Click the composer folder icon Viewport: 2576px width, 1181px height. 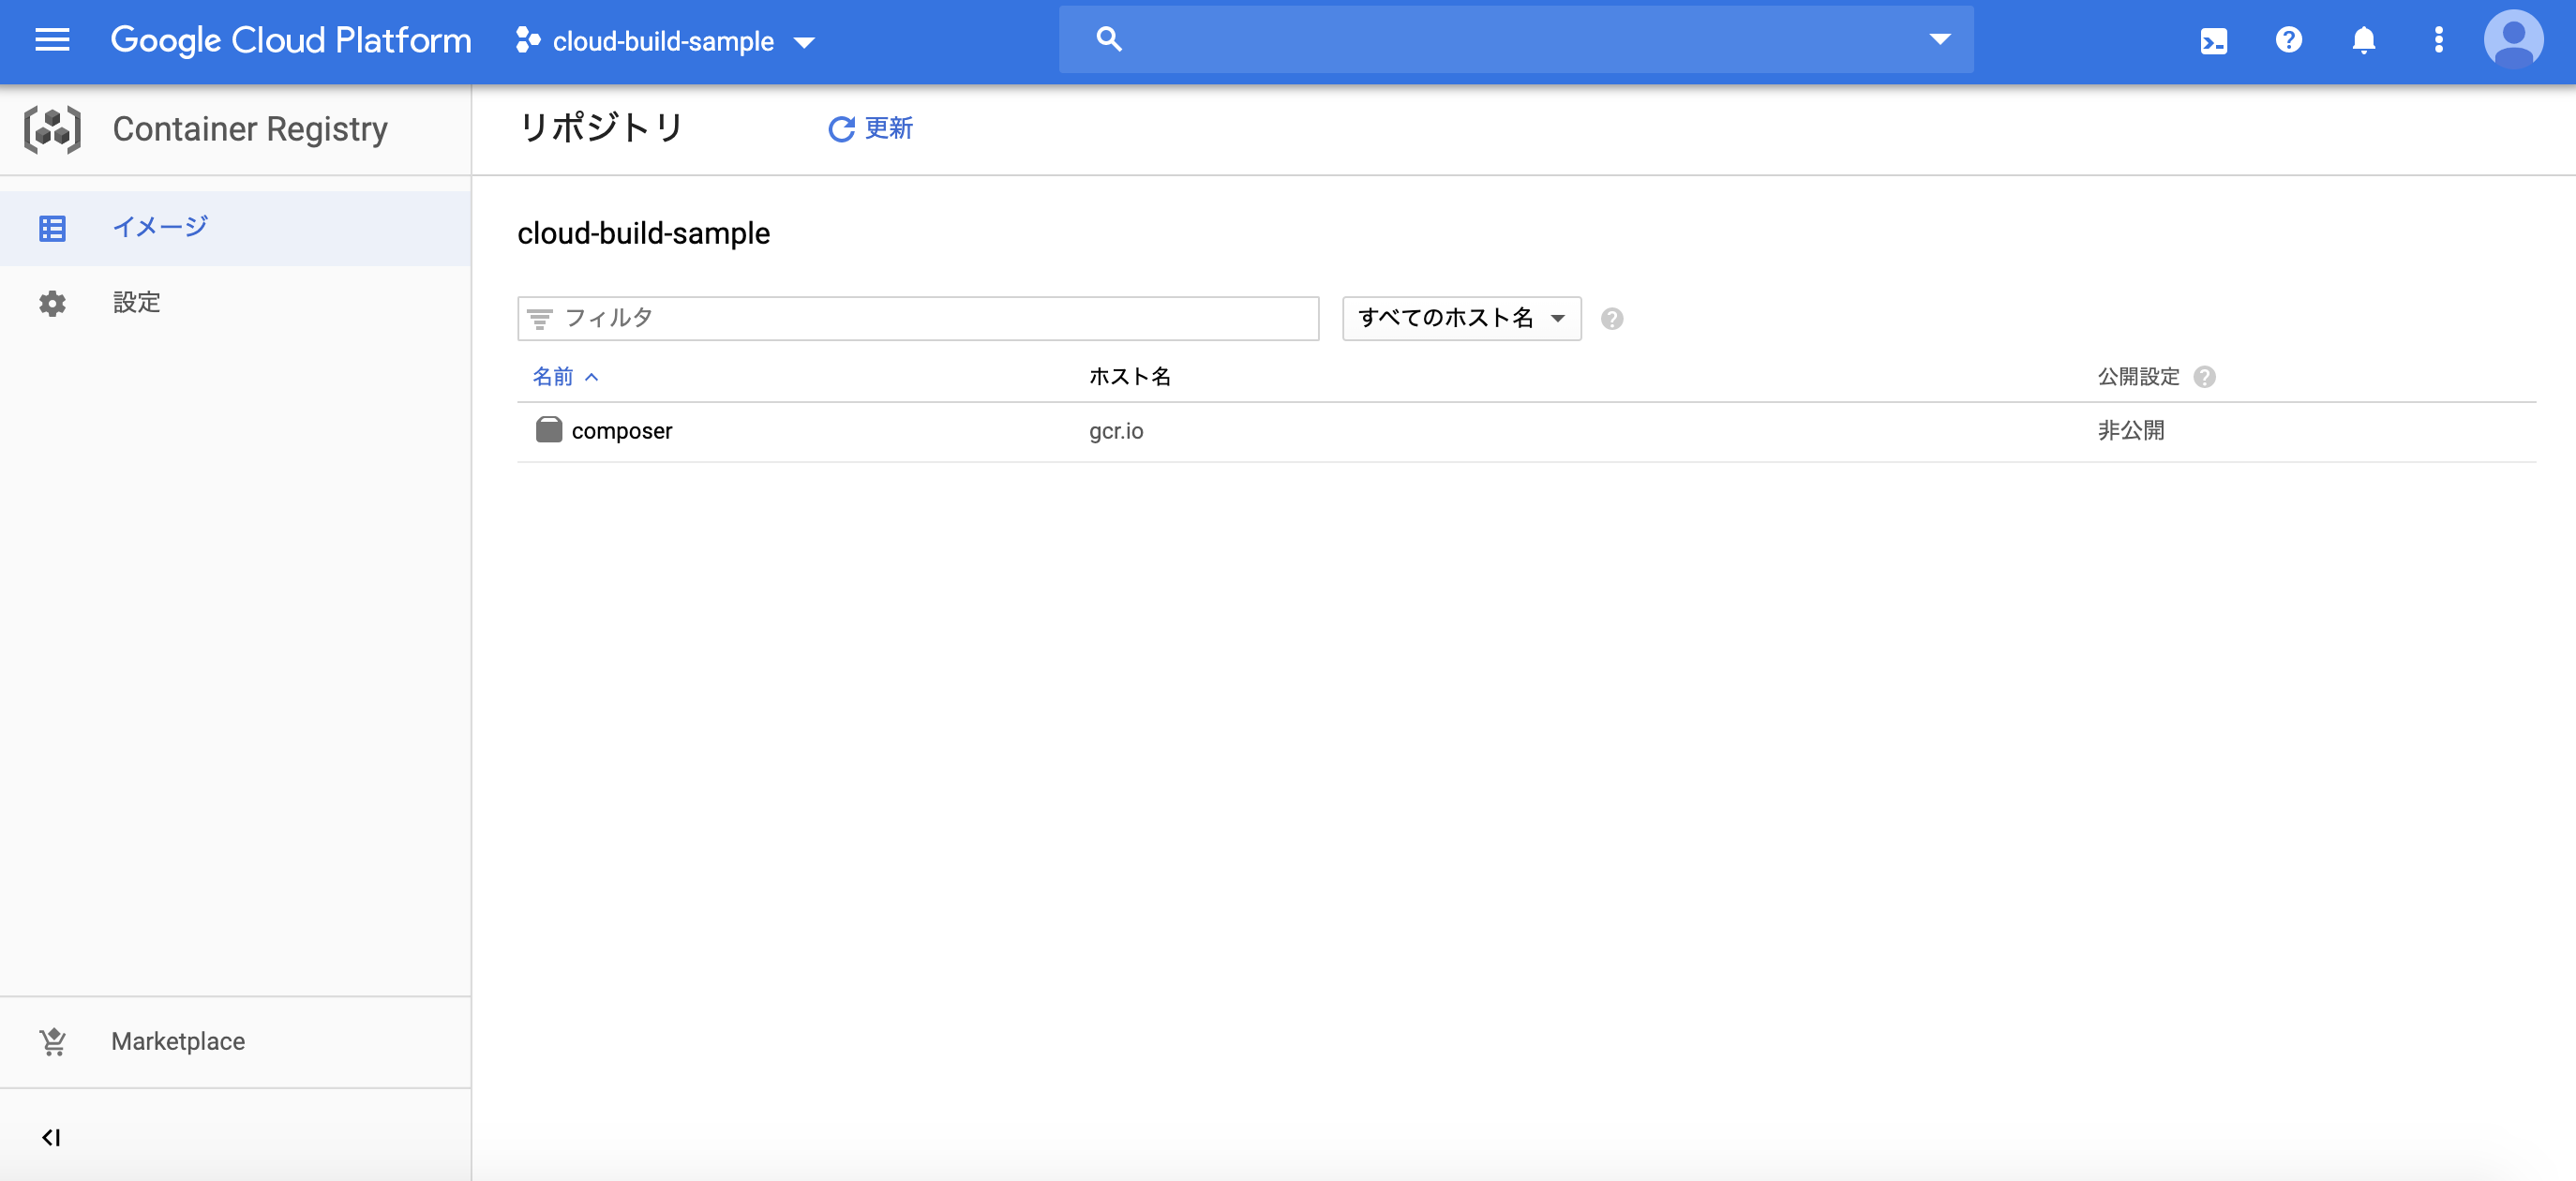[549, 430]
